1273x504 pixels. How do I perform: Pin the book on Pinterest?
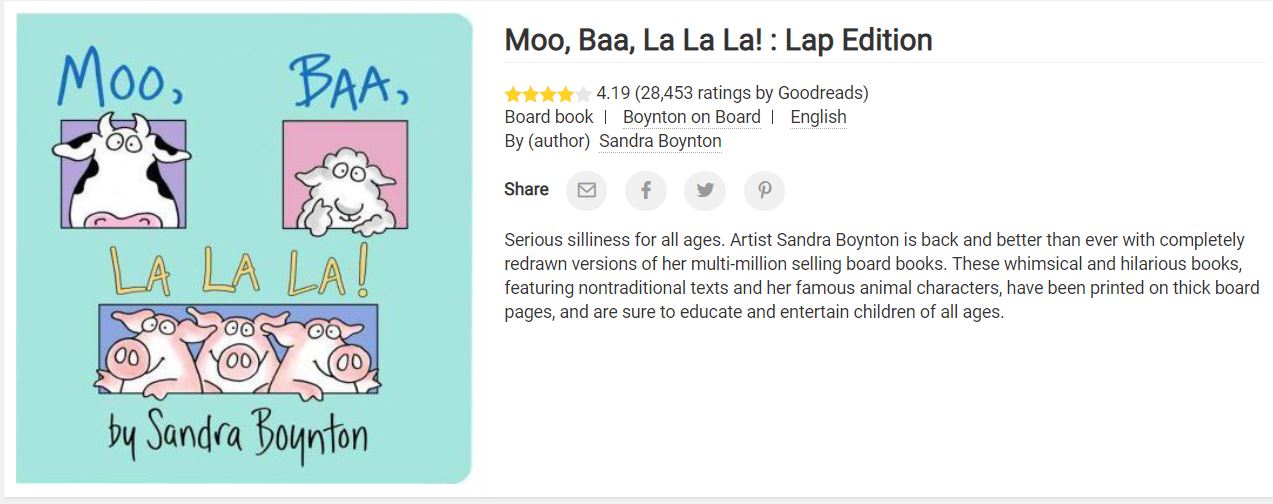pyautogui.click(x=764, y=190)
